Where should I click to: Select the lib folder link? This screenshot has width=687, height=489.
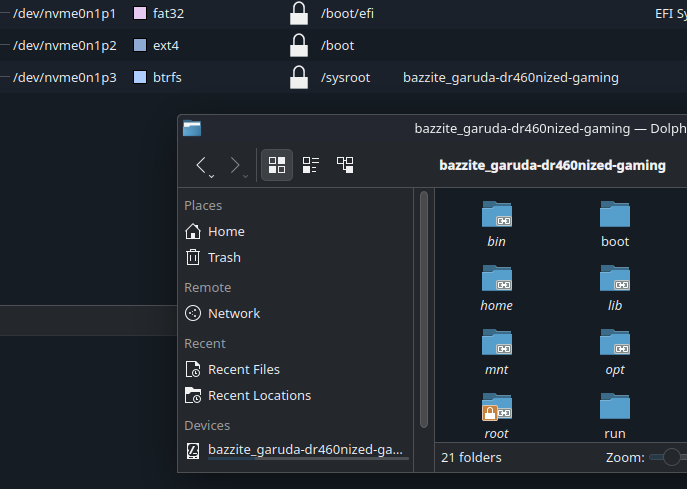click(615, 288)
